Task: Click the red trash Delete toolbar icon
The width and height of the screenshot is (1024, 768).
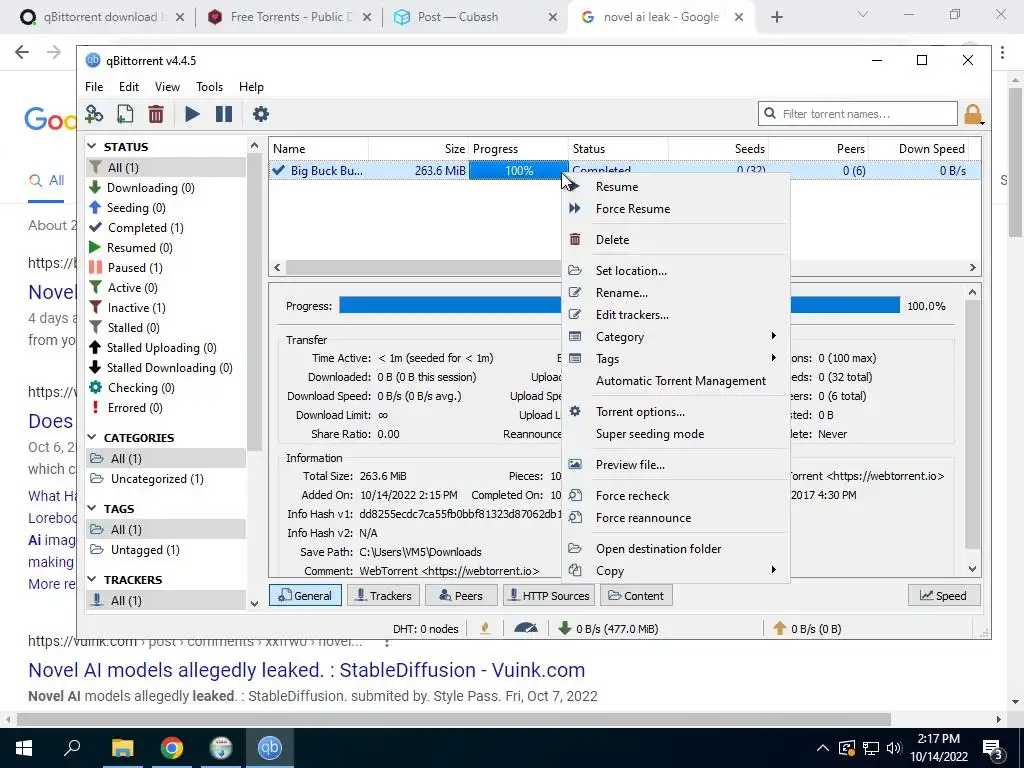Action: (x=155, y=114)
